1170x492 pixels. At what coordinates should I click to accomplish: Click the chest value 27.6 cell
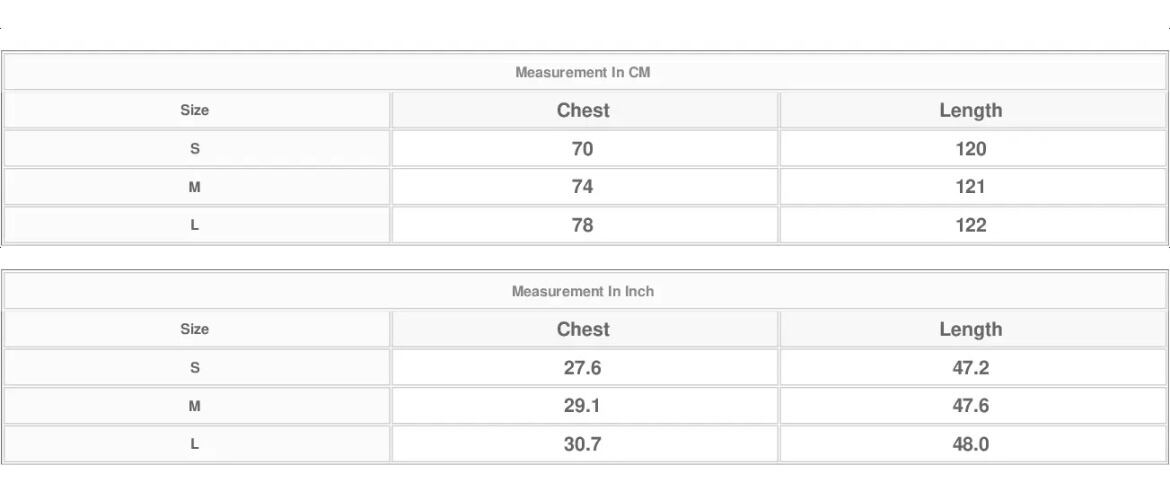(x=583, y=368)
